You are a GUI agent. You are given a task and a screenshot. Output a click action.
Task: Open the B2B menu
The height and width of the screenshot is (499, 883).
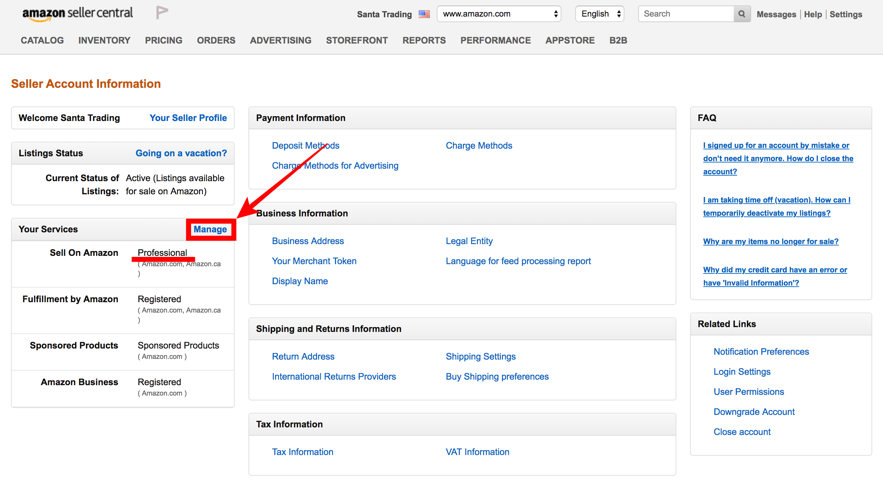(618, 41)
